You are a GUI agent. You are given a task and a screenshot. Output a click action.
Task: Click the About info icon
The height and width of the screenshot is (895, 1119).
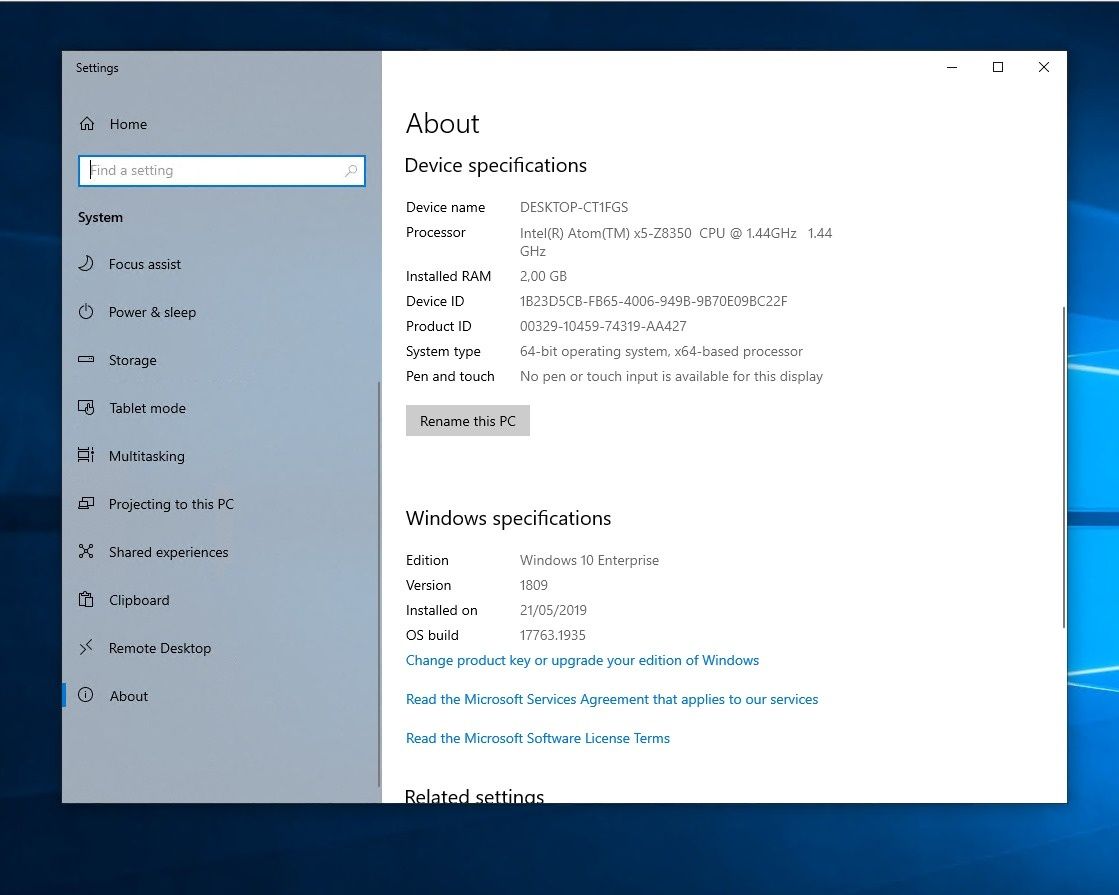[86, 695]
